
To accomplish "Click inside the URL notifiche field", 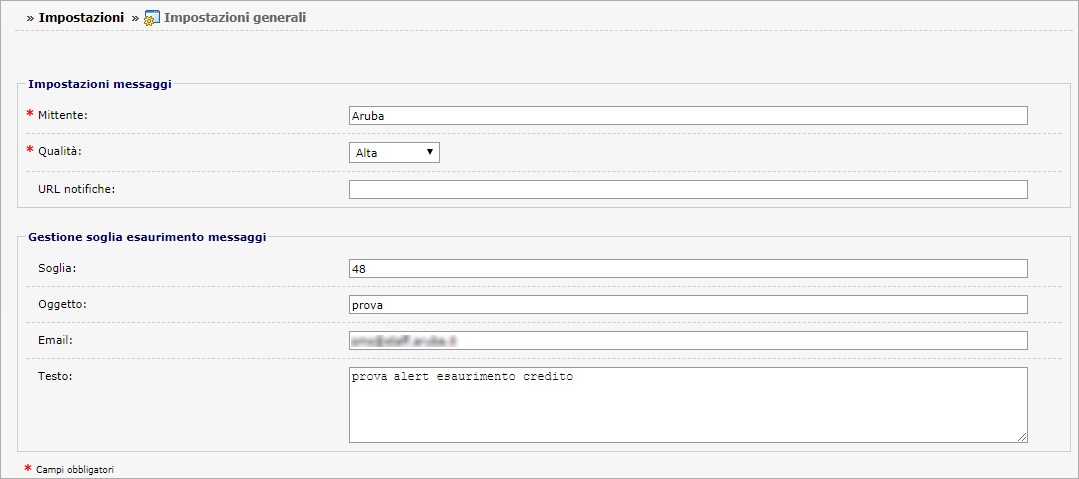I will click(x=688, y=189).
